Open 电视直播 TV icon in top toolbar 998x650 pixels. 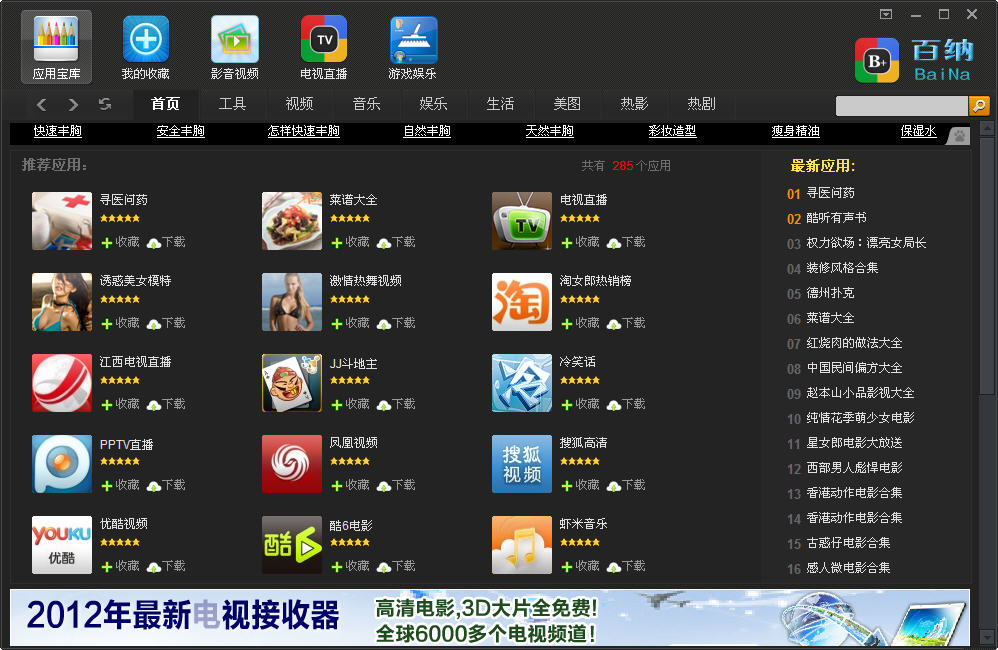coord(324,47)
